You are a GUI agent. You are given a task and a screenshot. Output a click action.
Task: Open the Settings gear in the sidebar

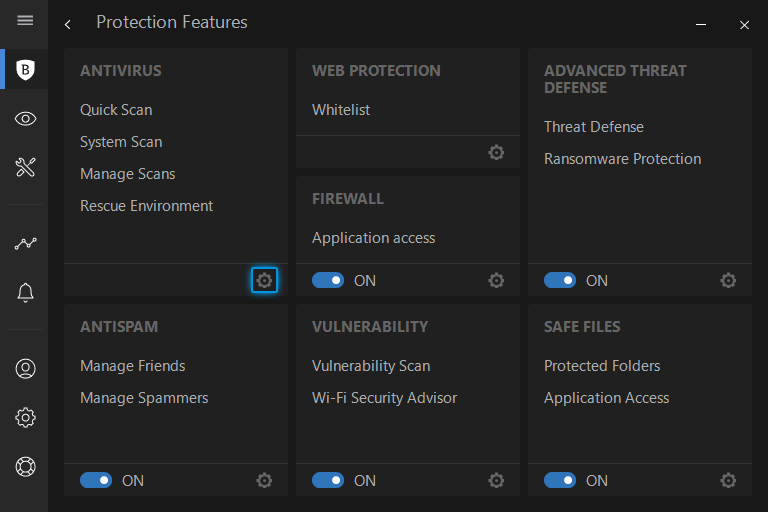pos(25,417)
